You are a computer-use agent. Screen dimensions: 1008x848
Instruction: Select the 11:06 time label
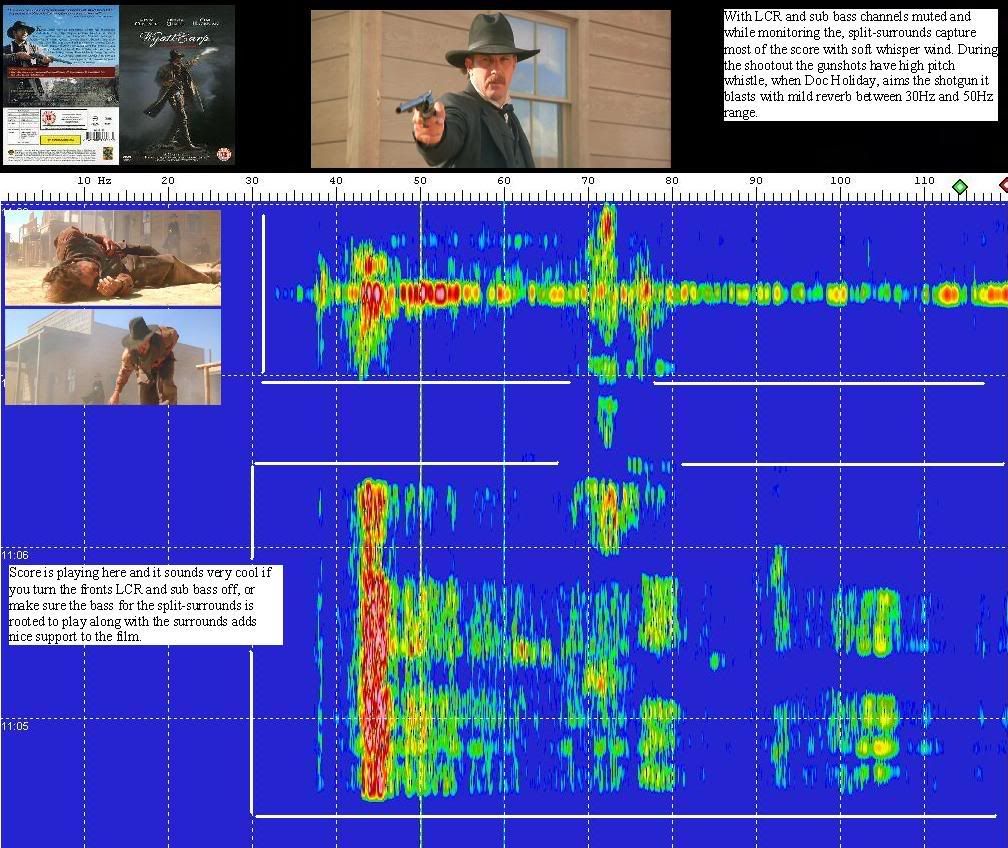[x=15, y=555]
